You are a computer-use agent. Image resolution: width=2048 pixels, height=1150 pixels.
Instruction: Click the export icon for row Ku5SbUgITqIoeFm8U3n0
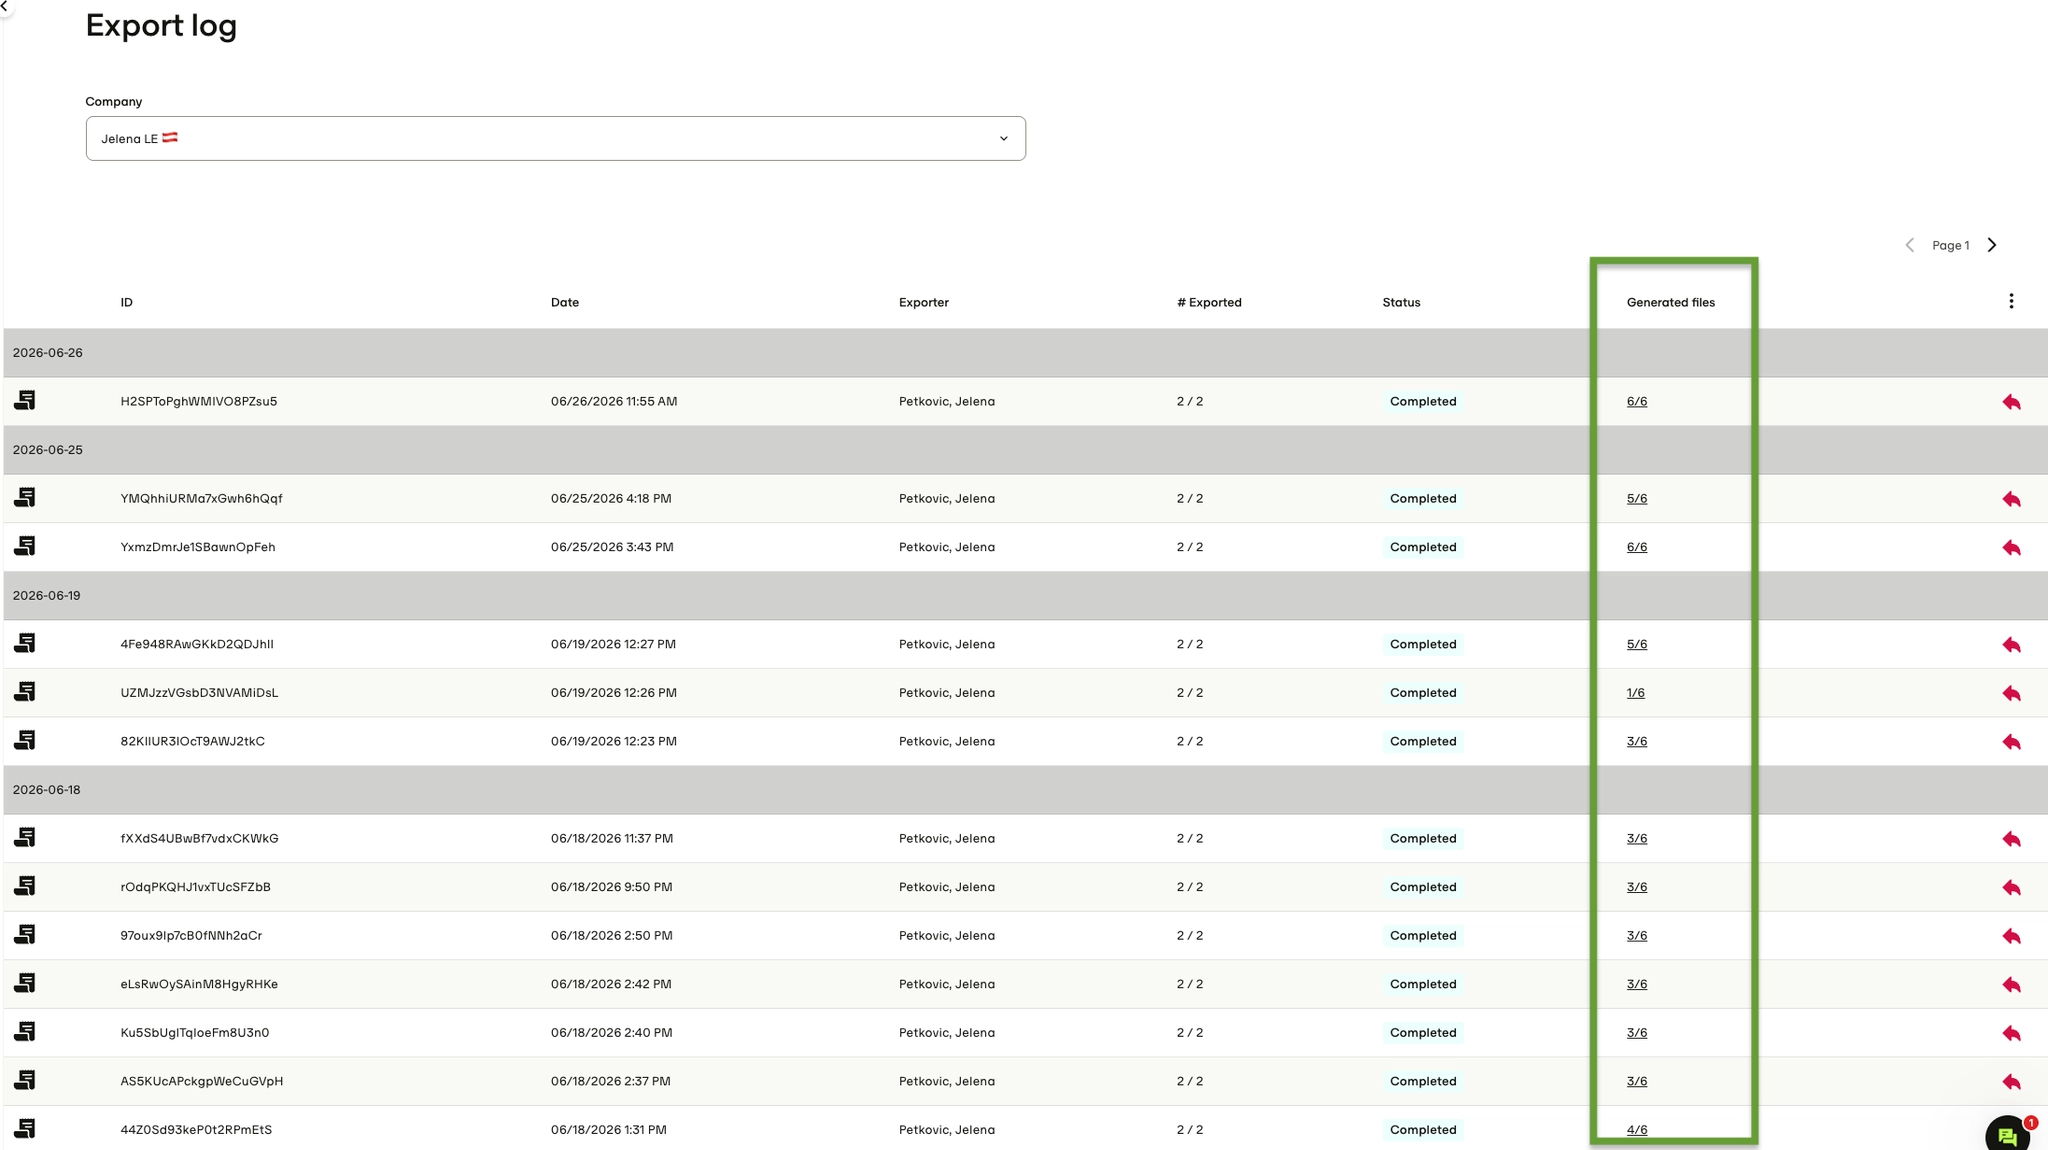(25, 1031)
